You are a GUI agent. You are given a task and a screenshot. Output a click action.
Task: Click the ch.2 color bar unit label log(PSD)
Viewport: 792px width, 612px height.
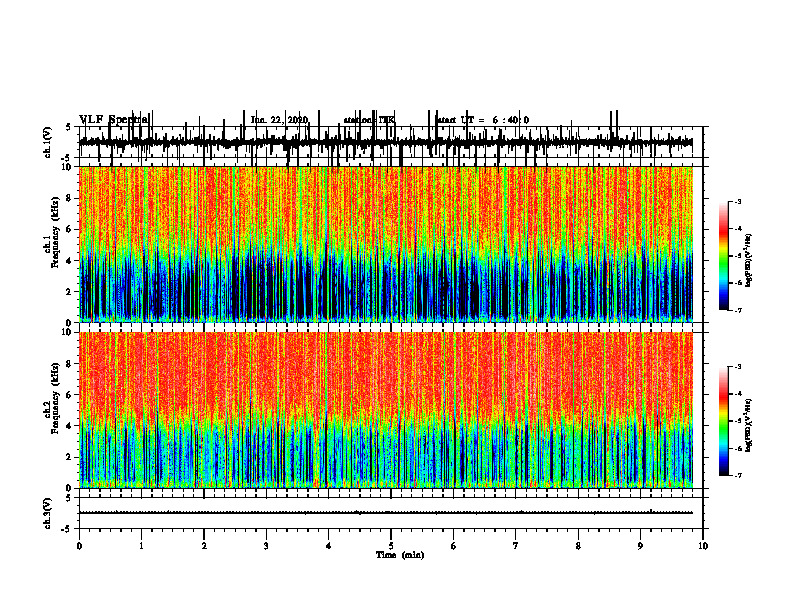(x=749, y=425)
